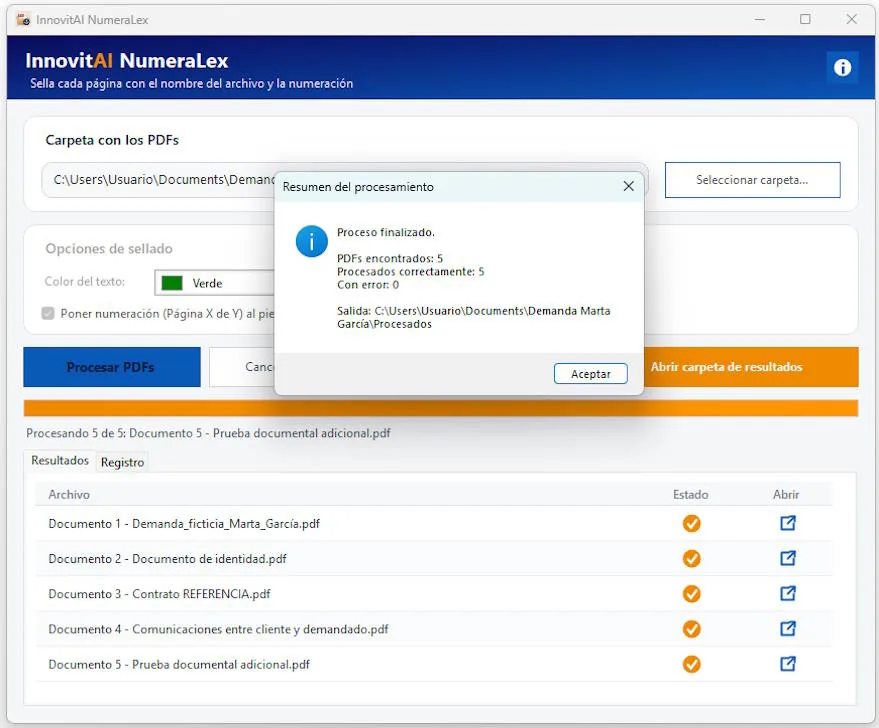Click the Cancelar button behind the dialog
Image resolution: width=879 pixels, height=728 pixels.
[x=242, y=367]
